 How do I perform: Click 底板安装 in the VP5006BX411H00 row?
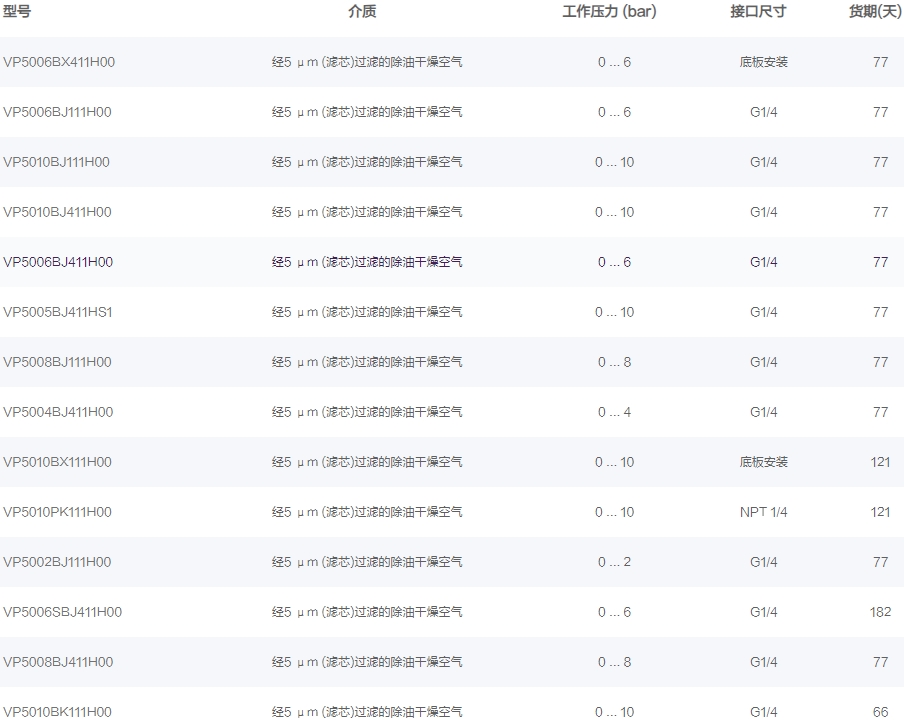coord(763,62)
